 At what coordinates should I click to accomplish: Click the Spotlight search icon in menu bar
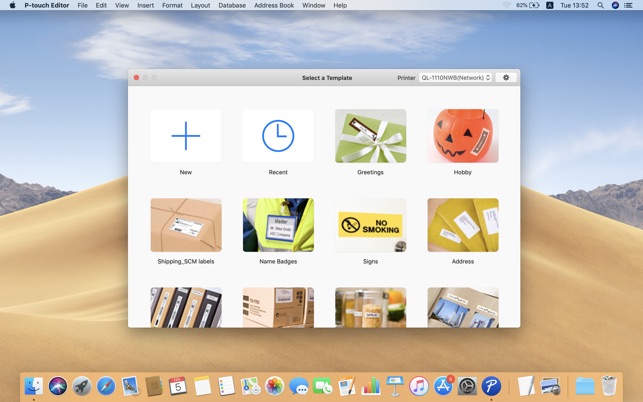point(600,5)
